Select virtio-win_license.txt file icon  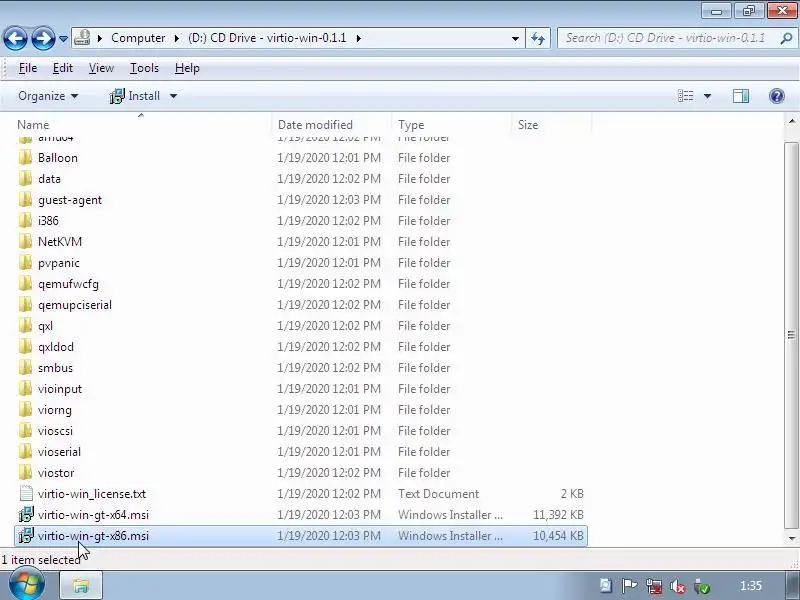pyautogui.click(x=26, y=493)
